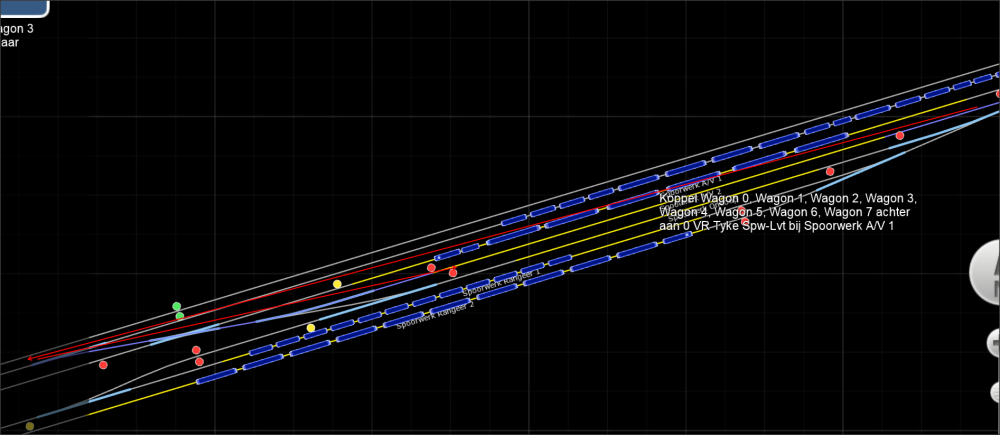Select the yellow signal above the light-blue switch track

click(337, 284)
